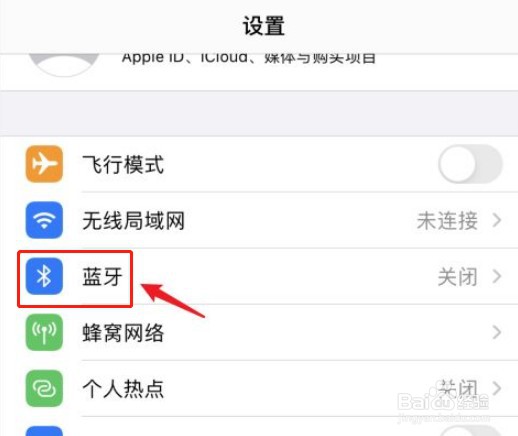Expand 蓝牙 row via chevron
The width and height of the screenshot is (518, 436).
(x=497, y=276)
